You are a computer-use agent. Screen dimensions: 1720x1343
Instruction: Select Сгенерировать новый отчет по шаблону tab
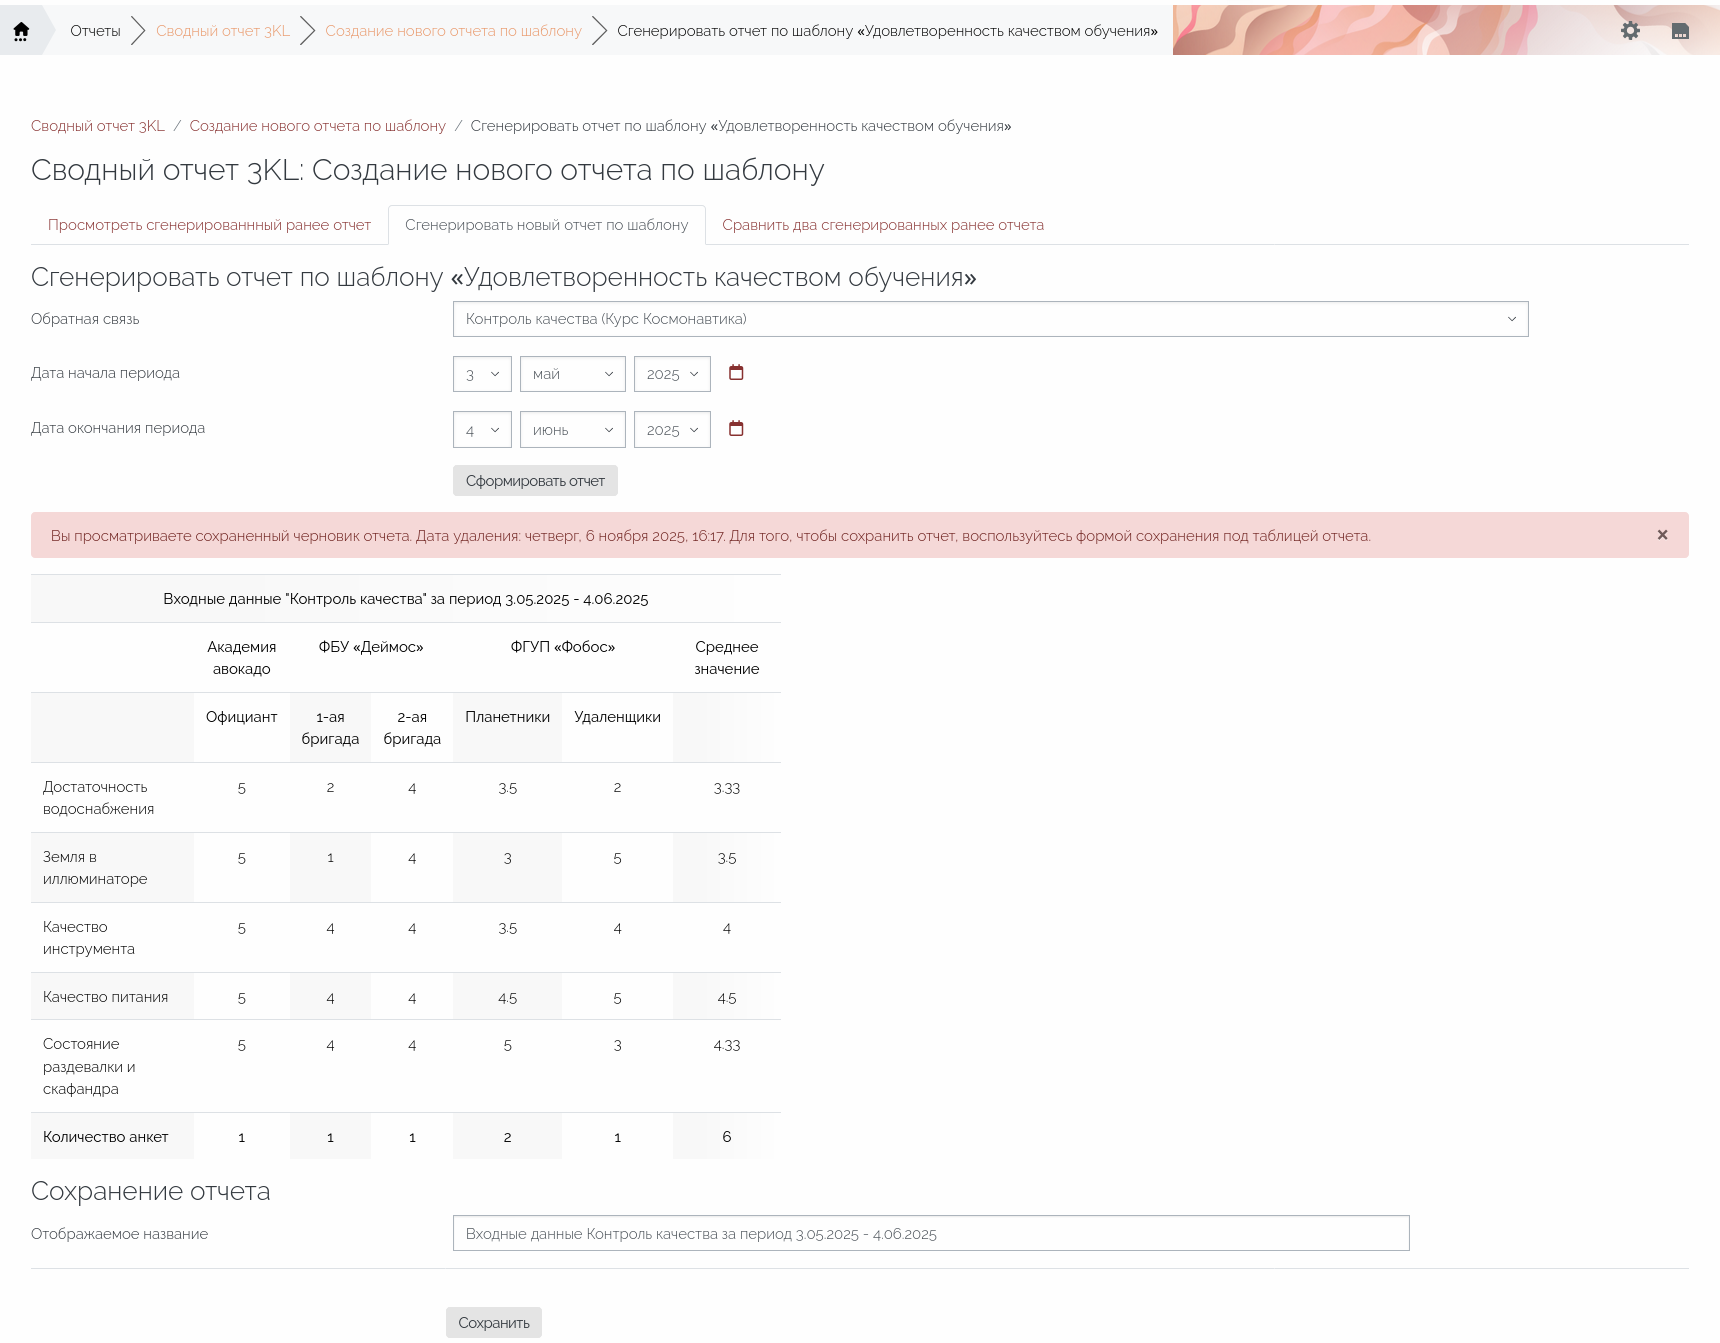tap(546, 225)
